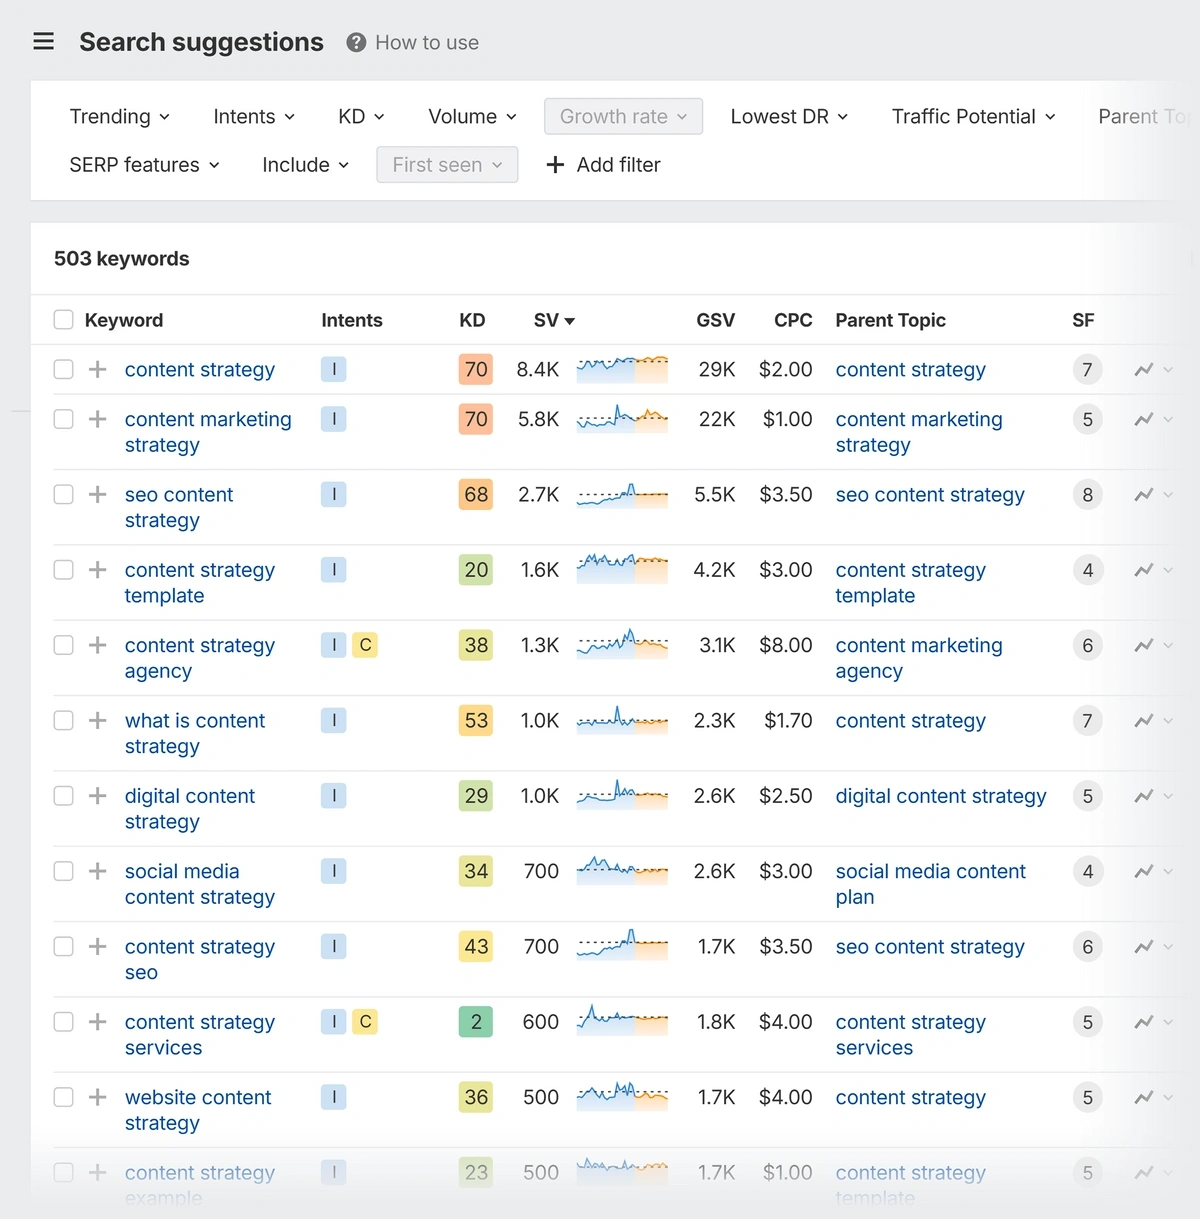Open trend chart icon for digital content strategy row
Screen dimensions: 1200x1219
1144,796
